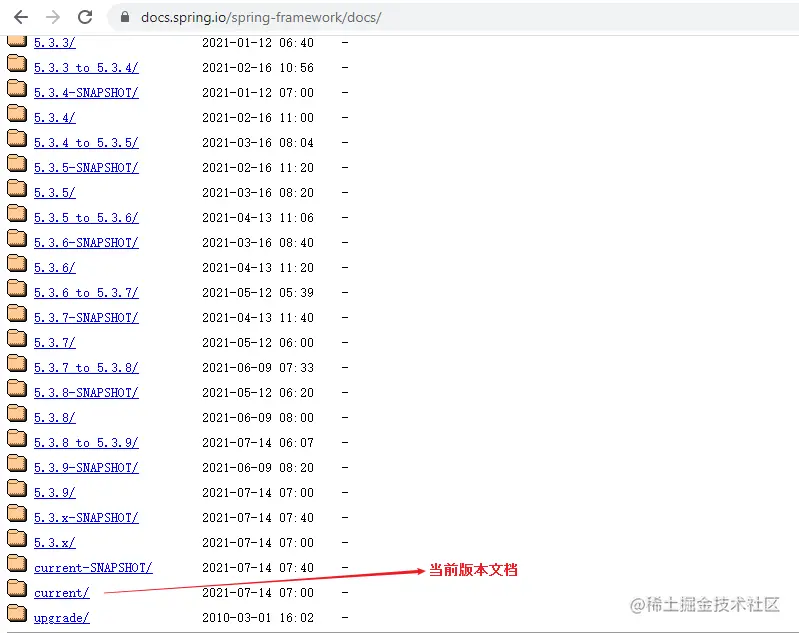Open the 5.3.x/ docs link
799x633 pixels.
click(x=55, y=542)
